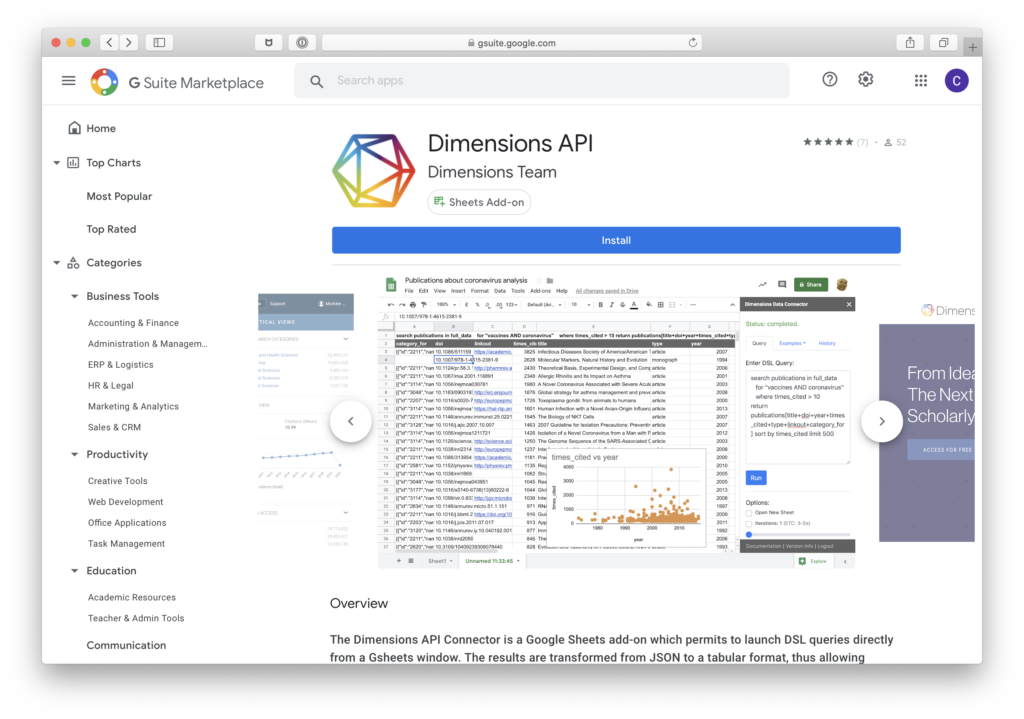1024x719 pixels.
Task: Click the Safari share icon
Action: point(910,43)
